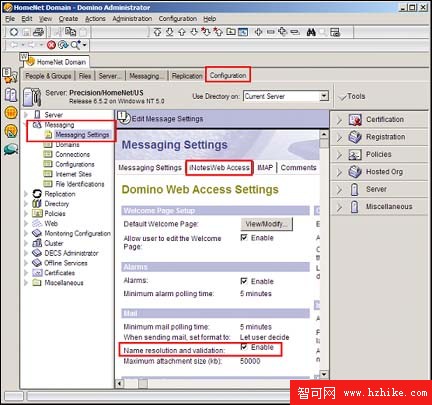Expand the Certification tools section
The width and height of the screenshot is (432, 405).
point(339,120)
